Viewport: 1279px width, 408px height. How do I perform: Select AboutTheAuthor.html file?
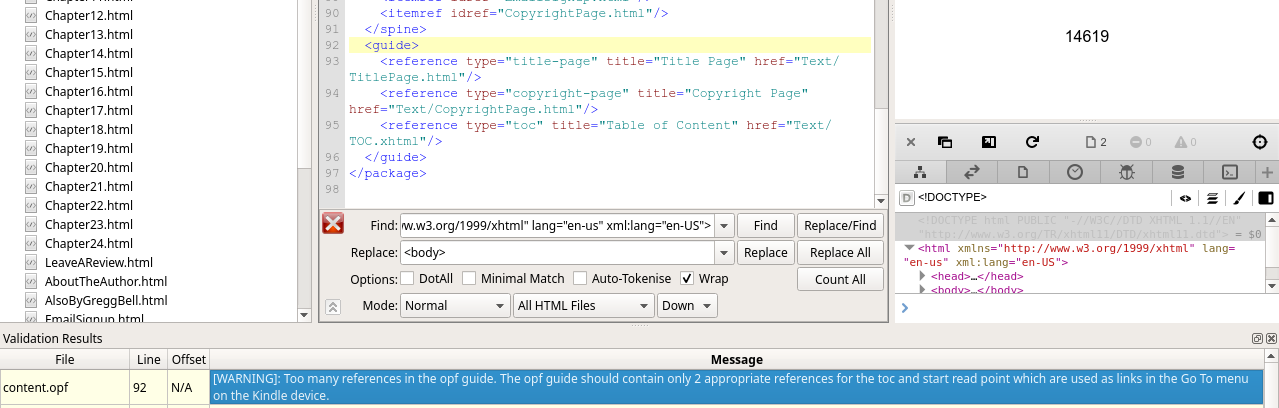pos(105,282)
